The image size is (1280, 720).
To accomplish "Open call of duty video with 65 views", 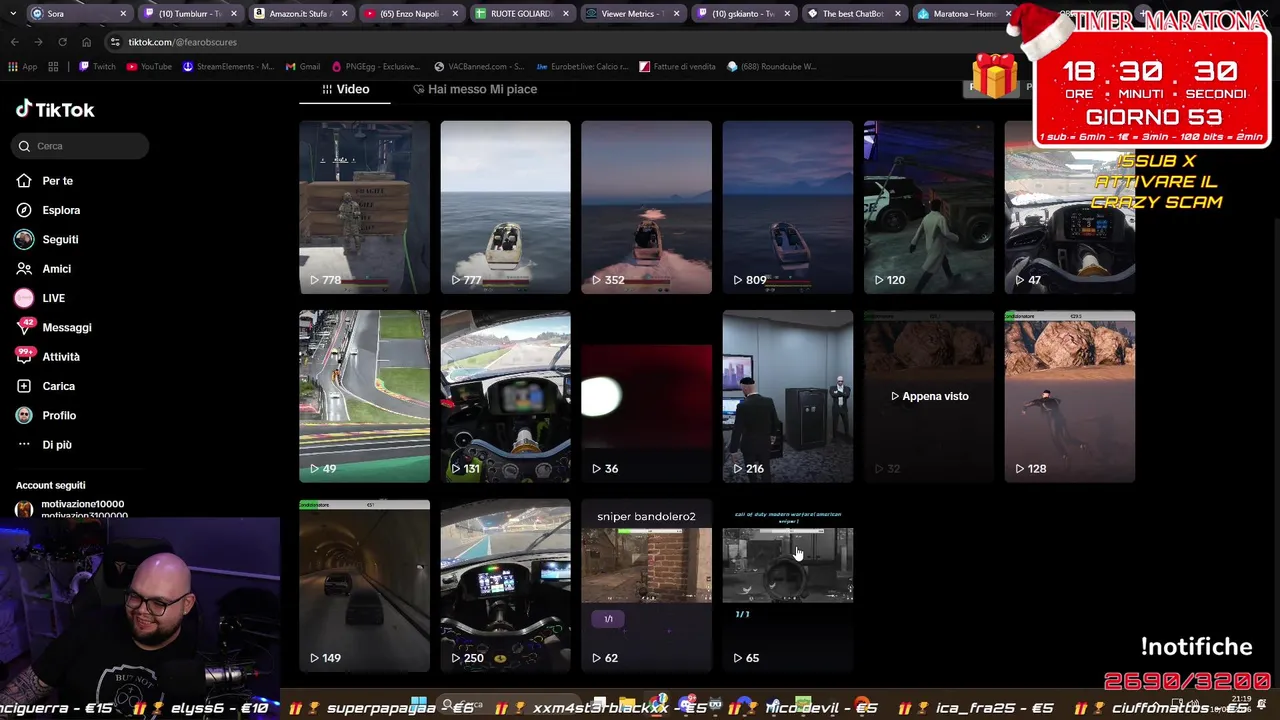I will pyautogui.click(x=787, y=585).
